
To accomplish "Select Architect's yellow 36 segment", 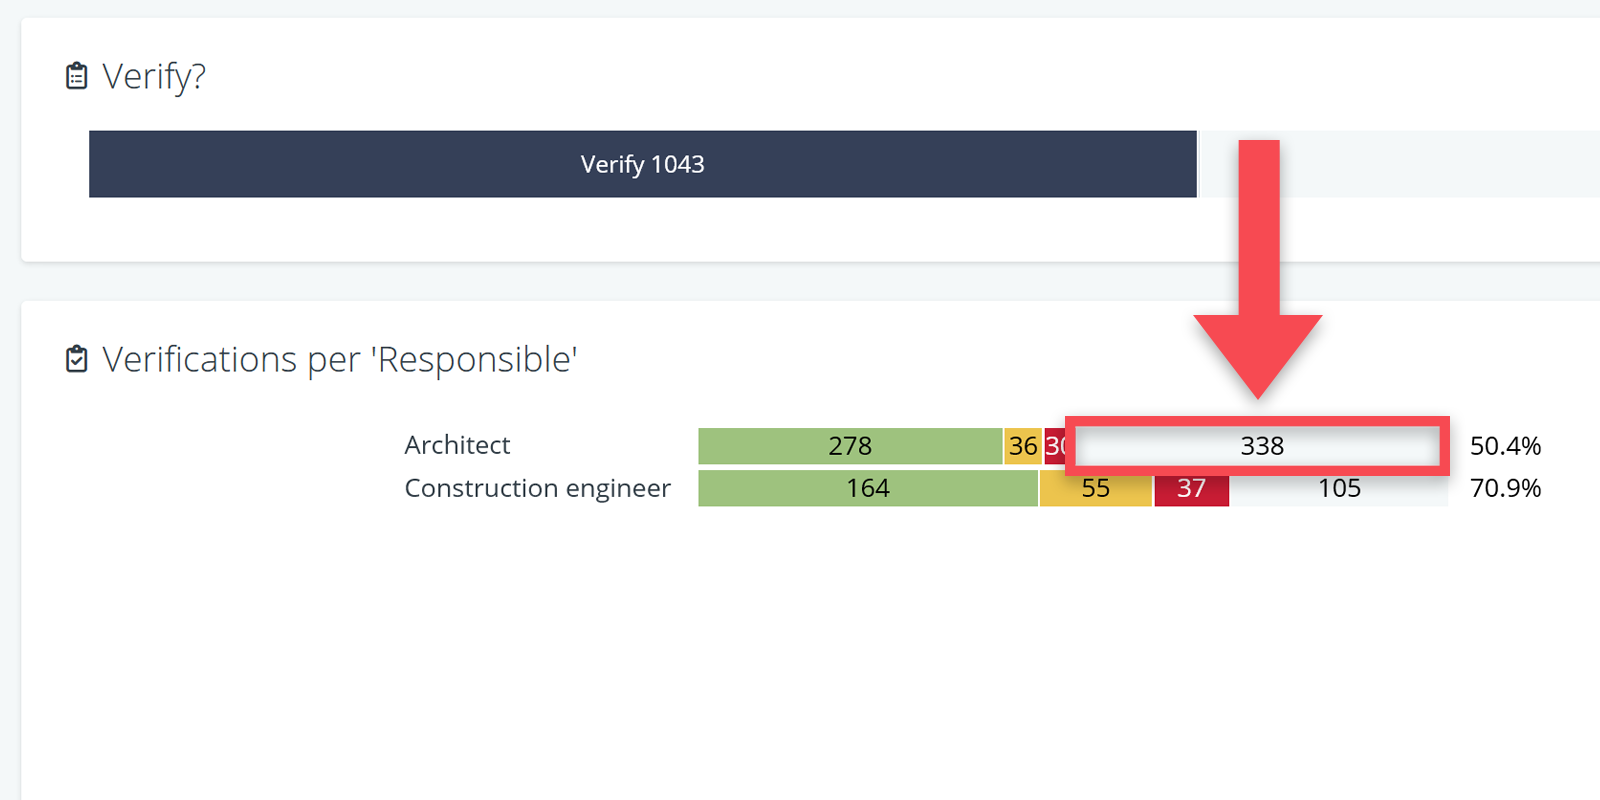I will point(1022,446).
